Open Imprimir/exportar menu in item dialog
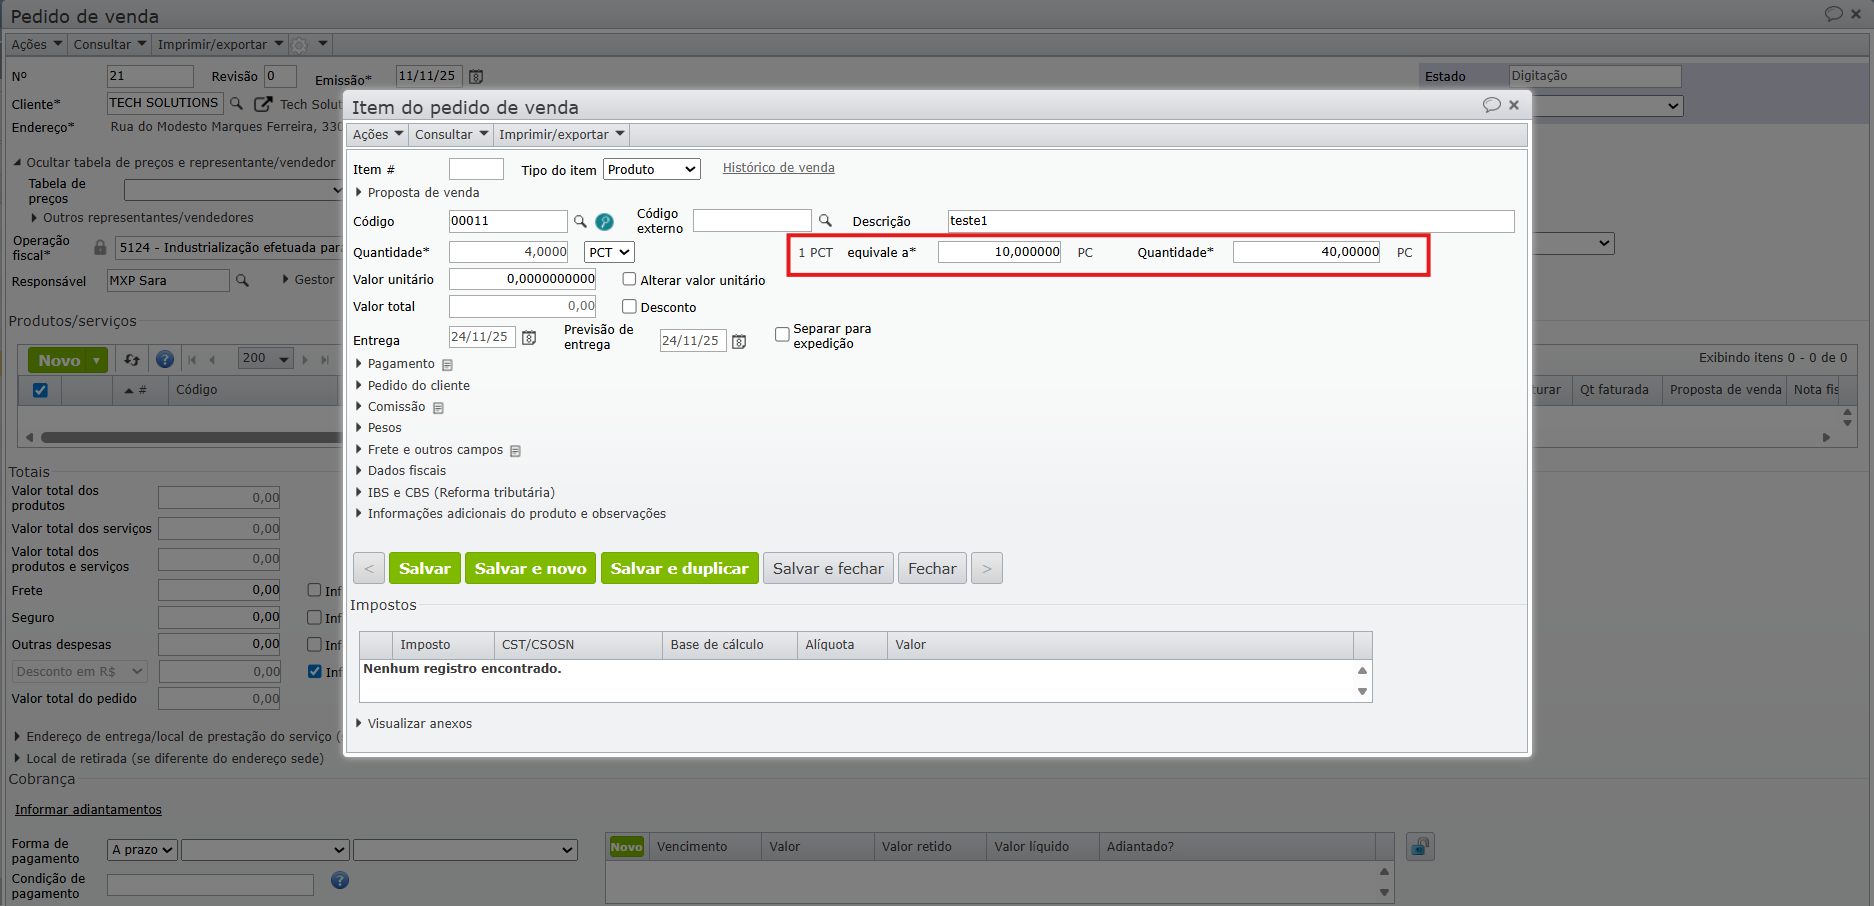Screen dimensions: 1874x906 [x=561, y=135]
